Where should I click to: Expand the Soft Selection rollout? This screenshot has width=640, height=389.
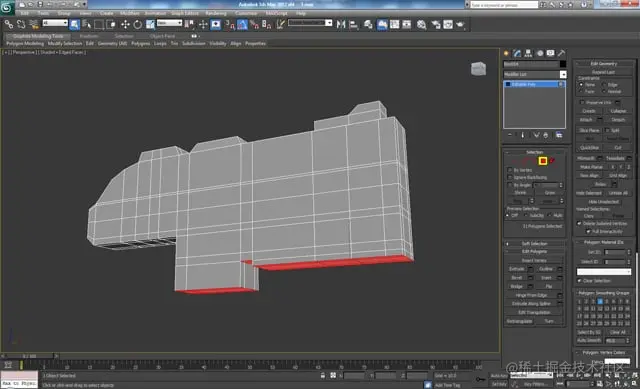click(534, 244)
